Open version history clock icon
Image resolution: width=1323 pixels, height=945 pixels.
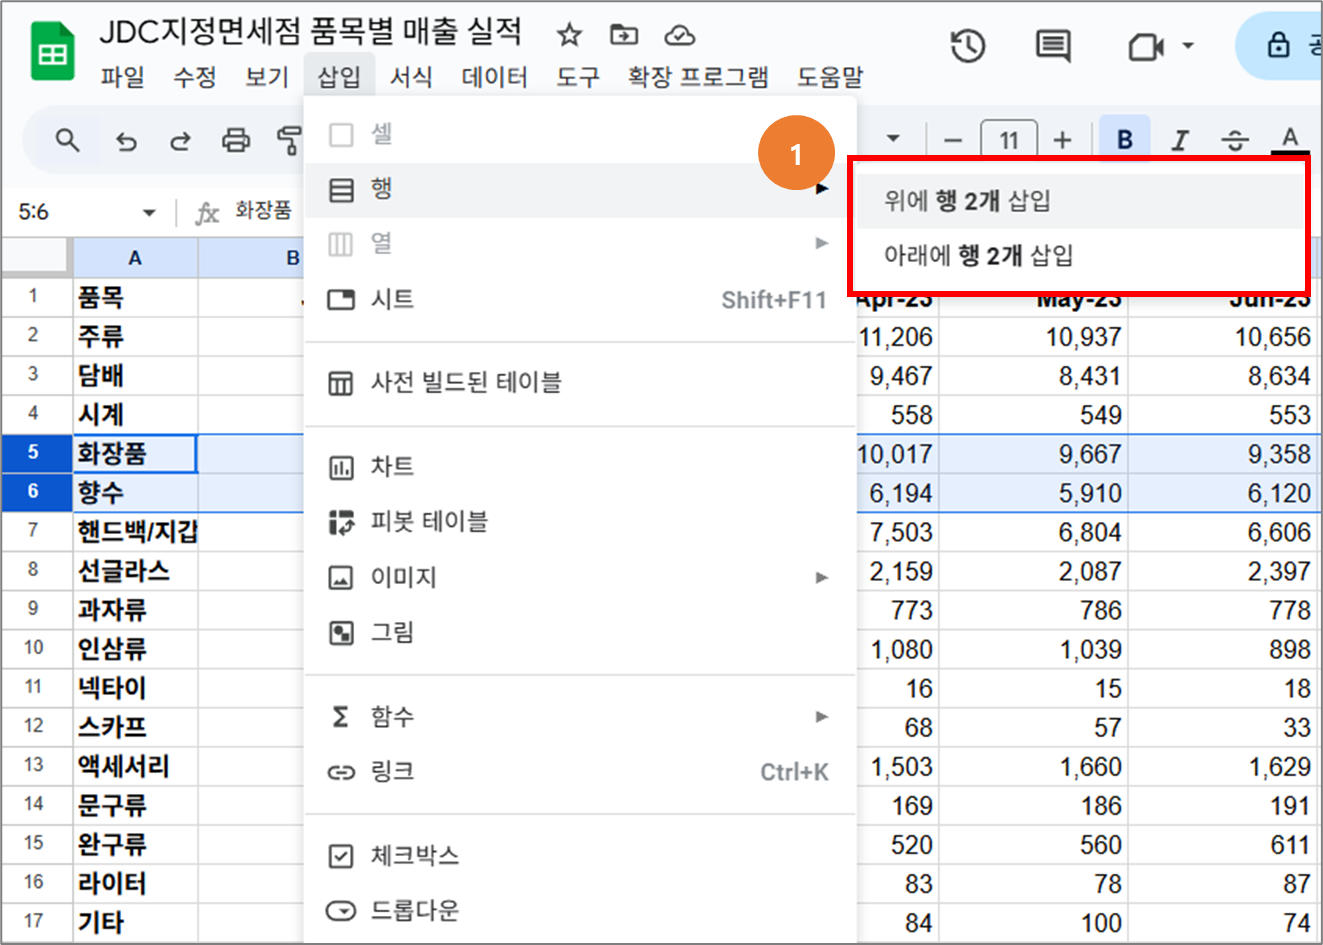[x=968, y=46]
